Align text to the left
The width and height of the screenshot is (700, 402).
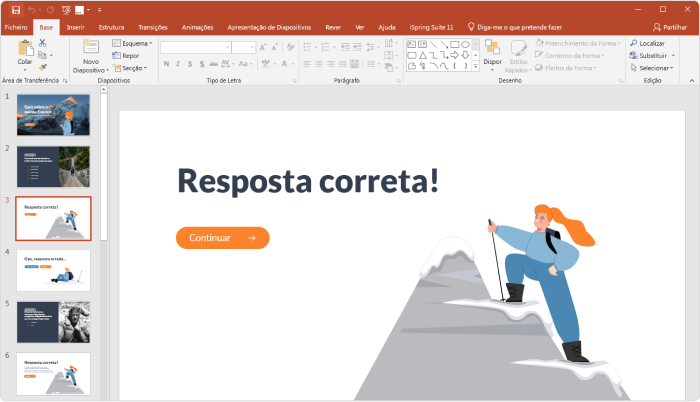tap(307, 64)
